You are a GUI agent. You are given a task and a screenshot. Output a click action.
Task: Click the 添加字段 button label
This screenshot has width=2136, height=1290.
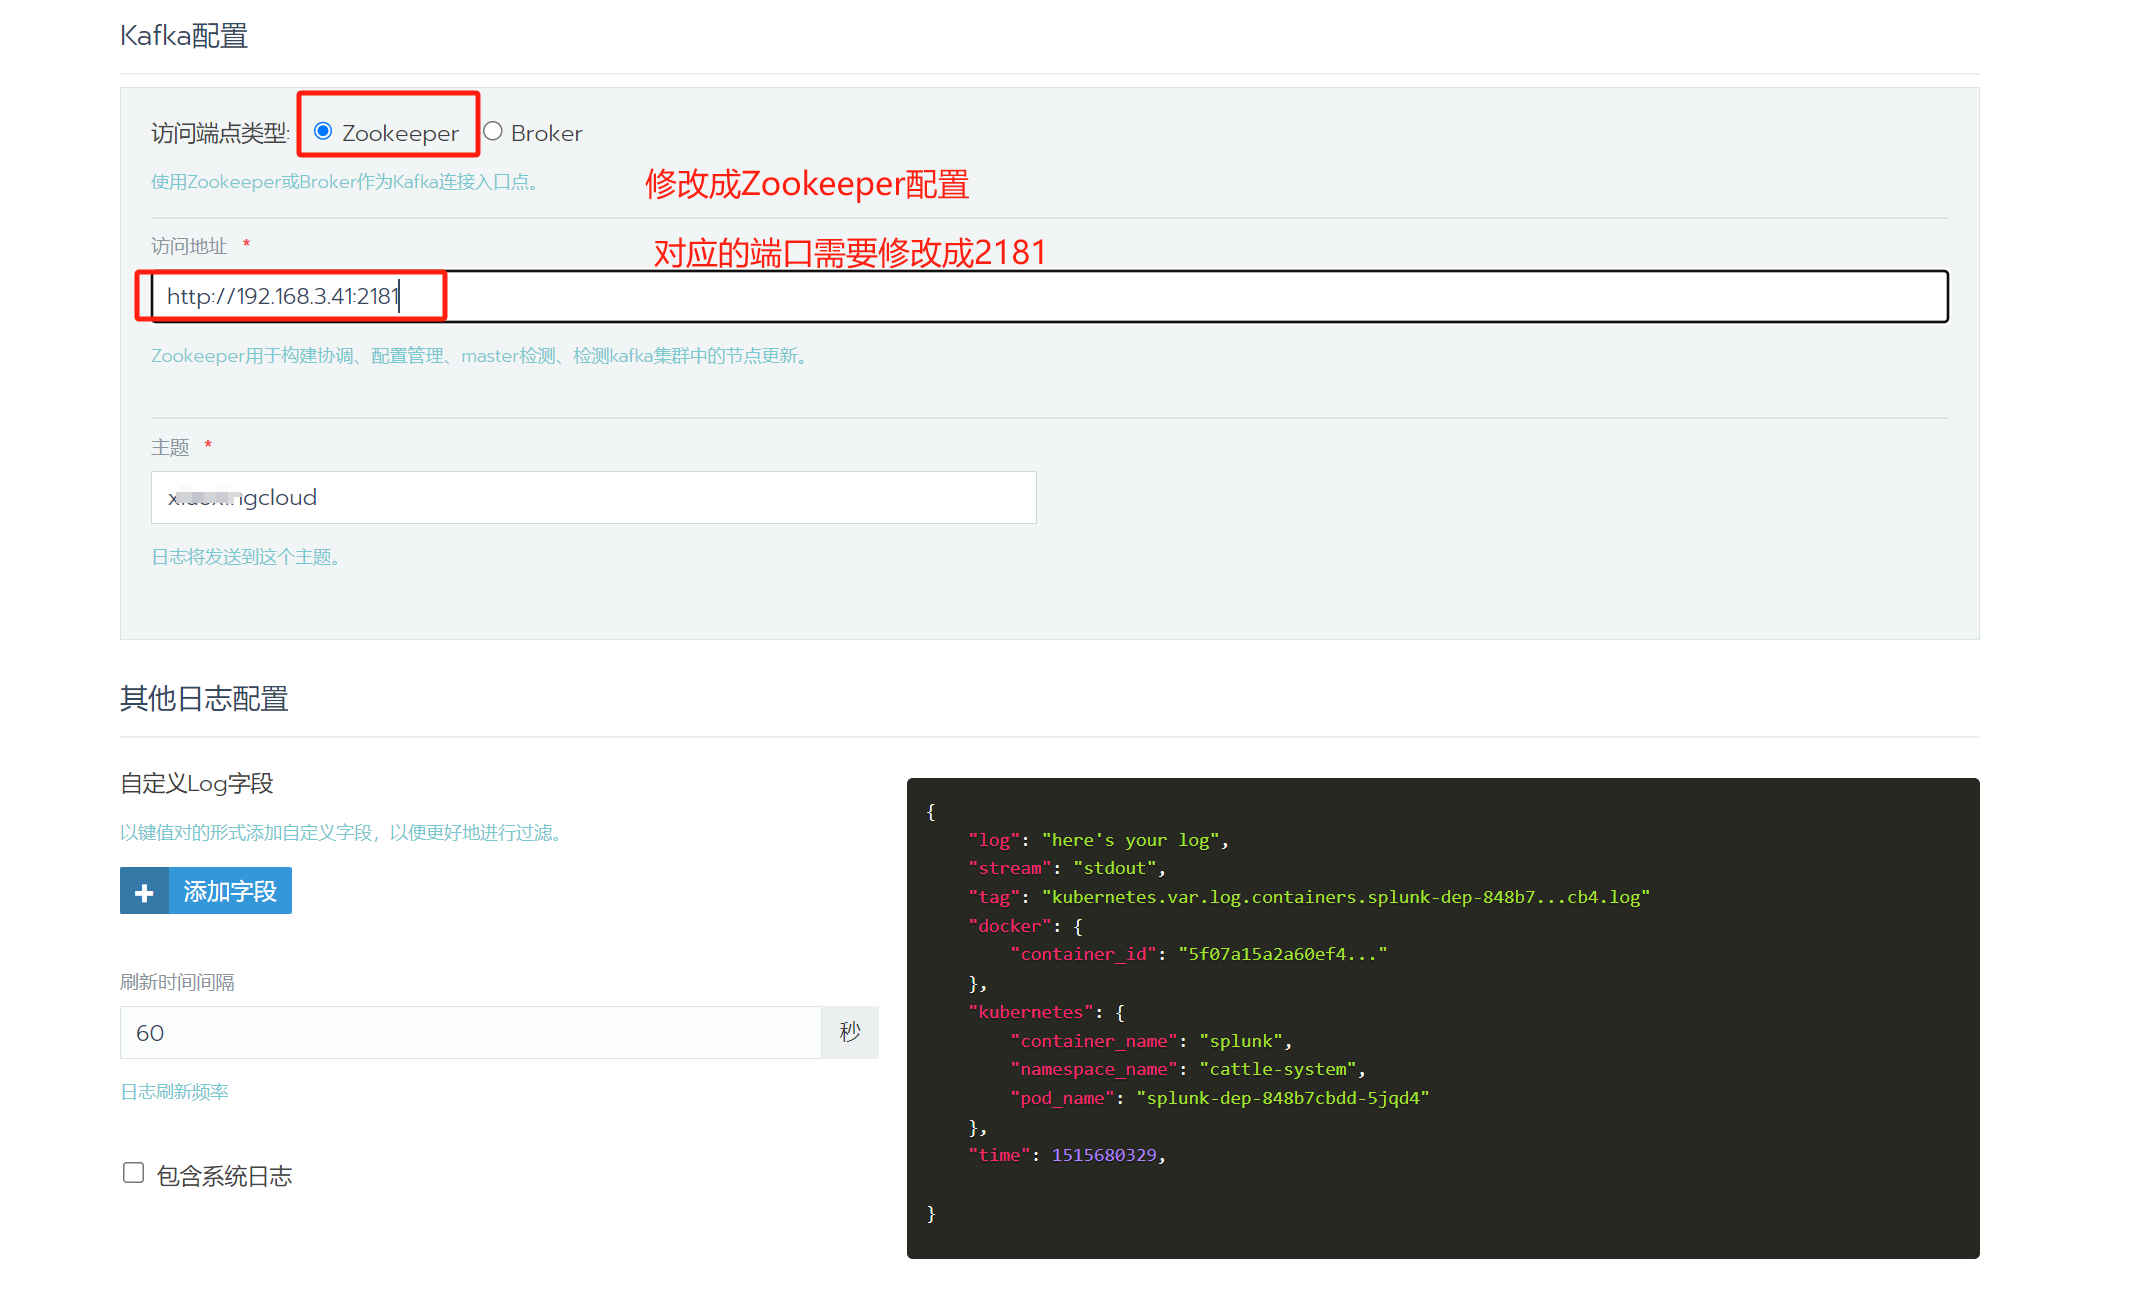click(x=230, y=892)
